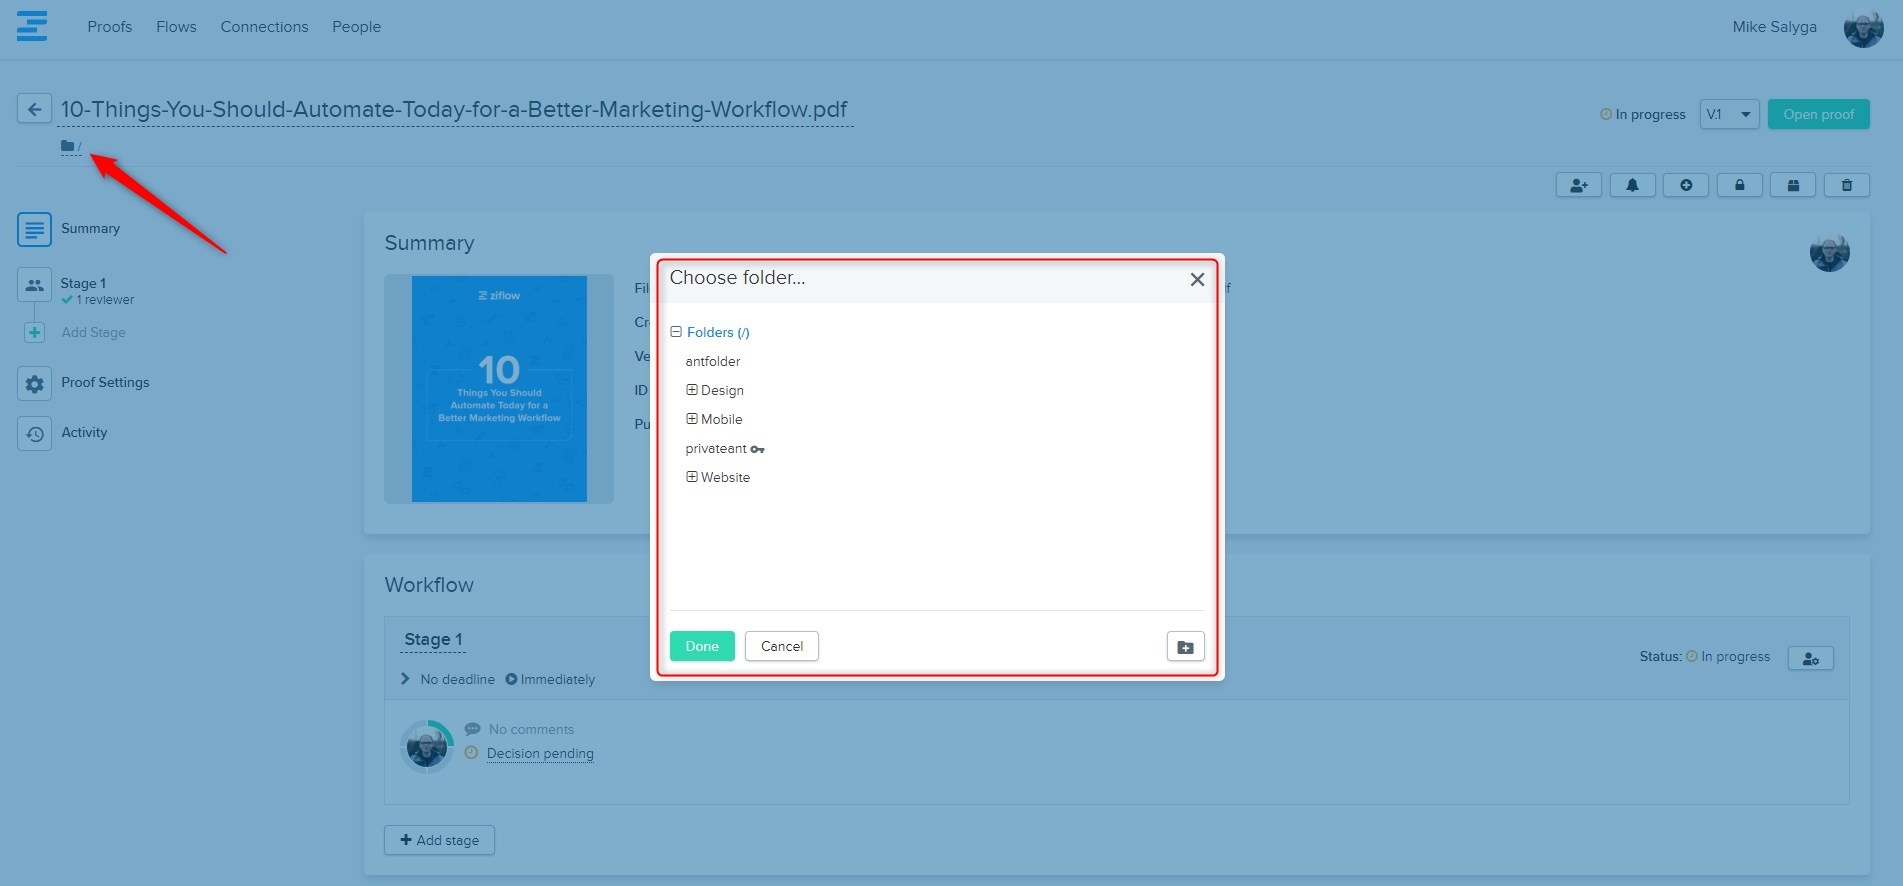
Task: Click the new folder icon in dialog
Action: [x=1185, y=647]
